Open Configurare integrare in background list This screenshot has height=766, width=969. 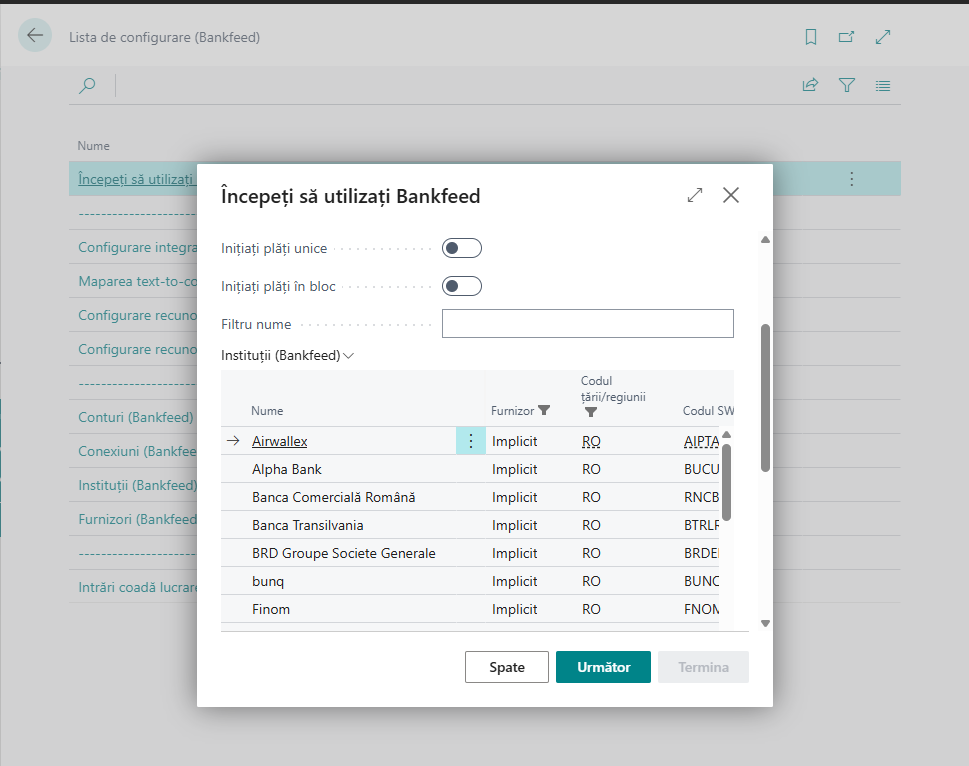pyautogui.click(x=138, y=247)
